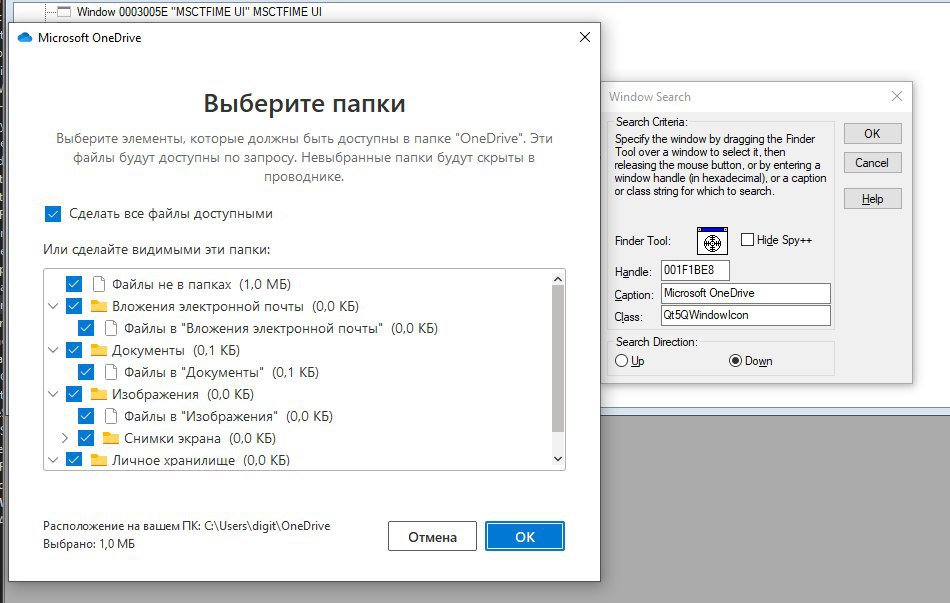Collapse the Личное хранилище folder

click(x=53, y=460)
